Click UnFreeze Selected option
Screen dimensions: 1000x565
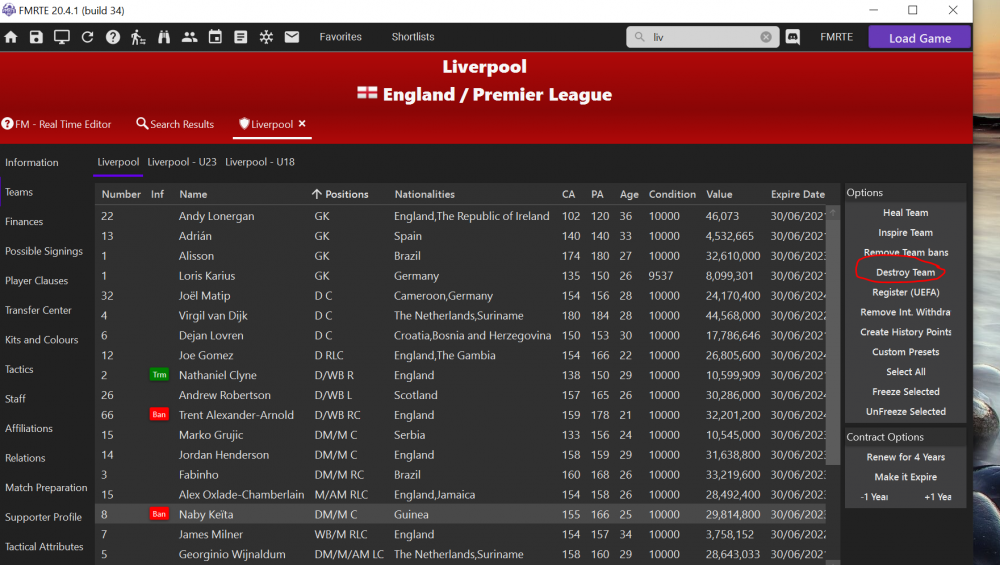click(906, 411)
